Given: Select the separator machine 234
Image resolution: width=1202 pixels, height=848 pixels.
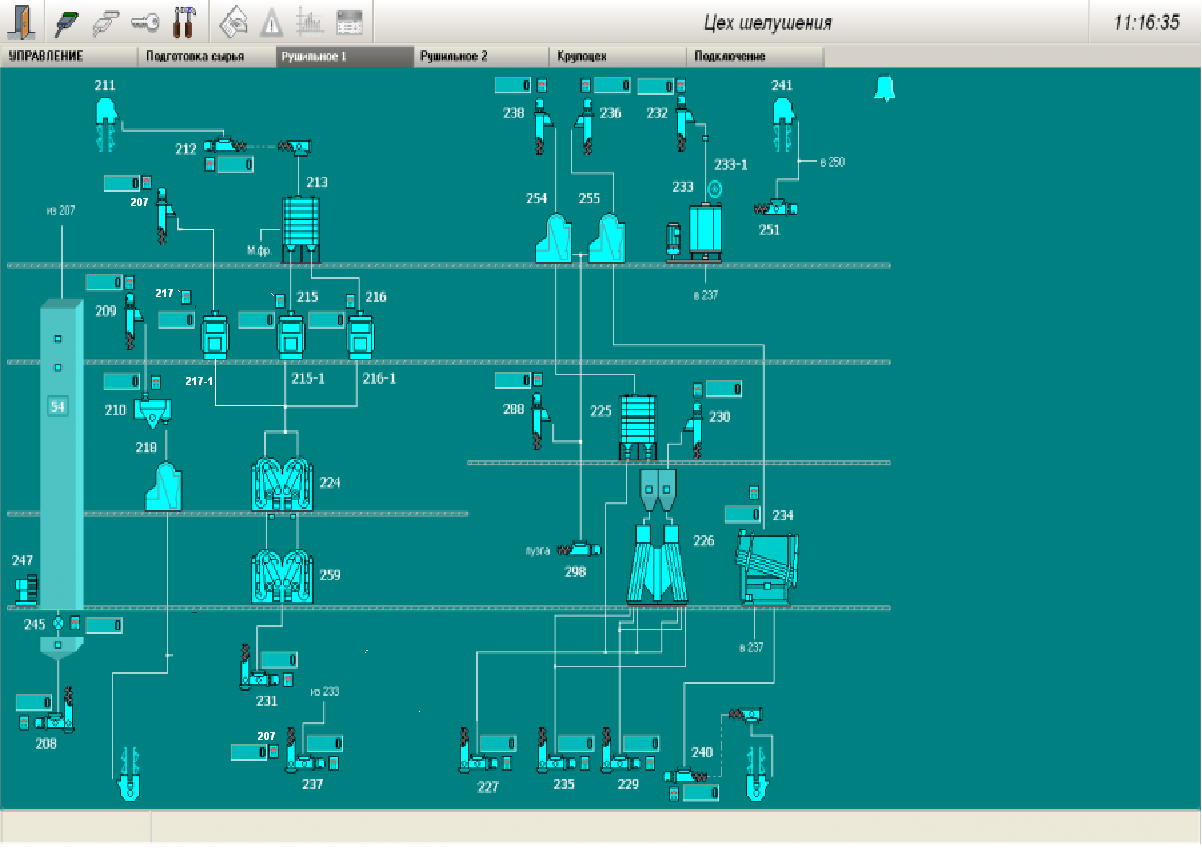Looking at the screenshot, I should [x=767, y=567].
